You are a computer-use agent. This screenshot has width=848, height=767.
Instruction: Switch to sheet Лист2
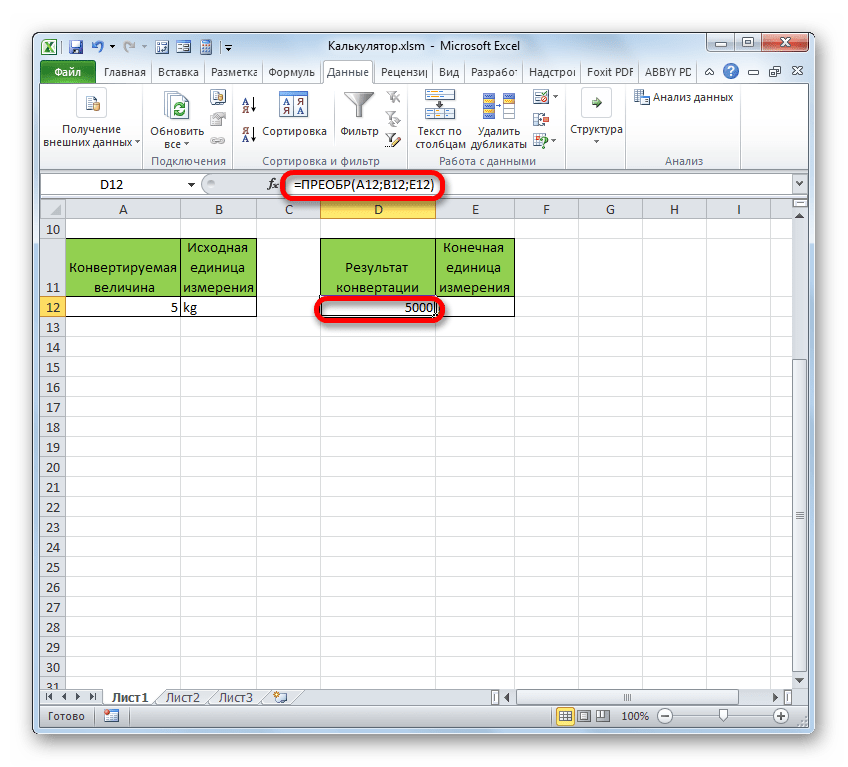[182, 698]
